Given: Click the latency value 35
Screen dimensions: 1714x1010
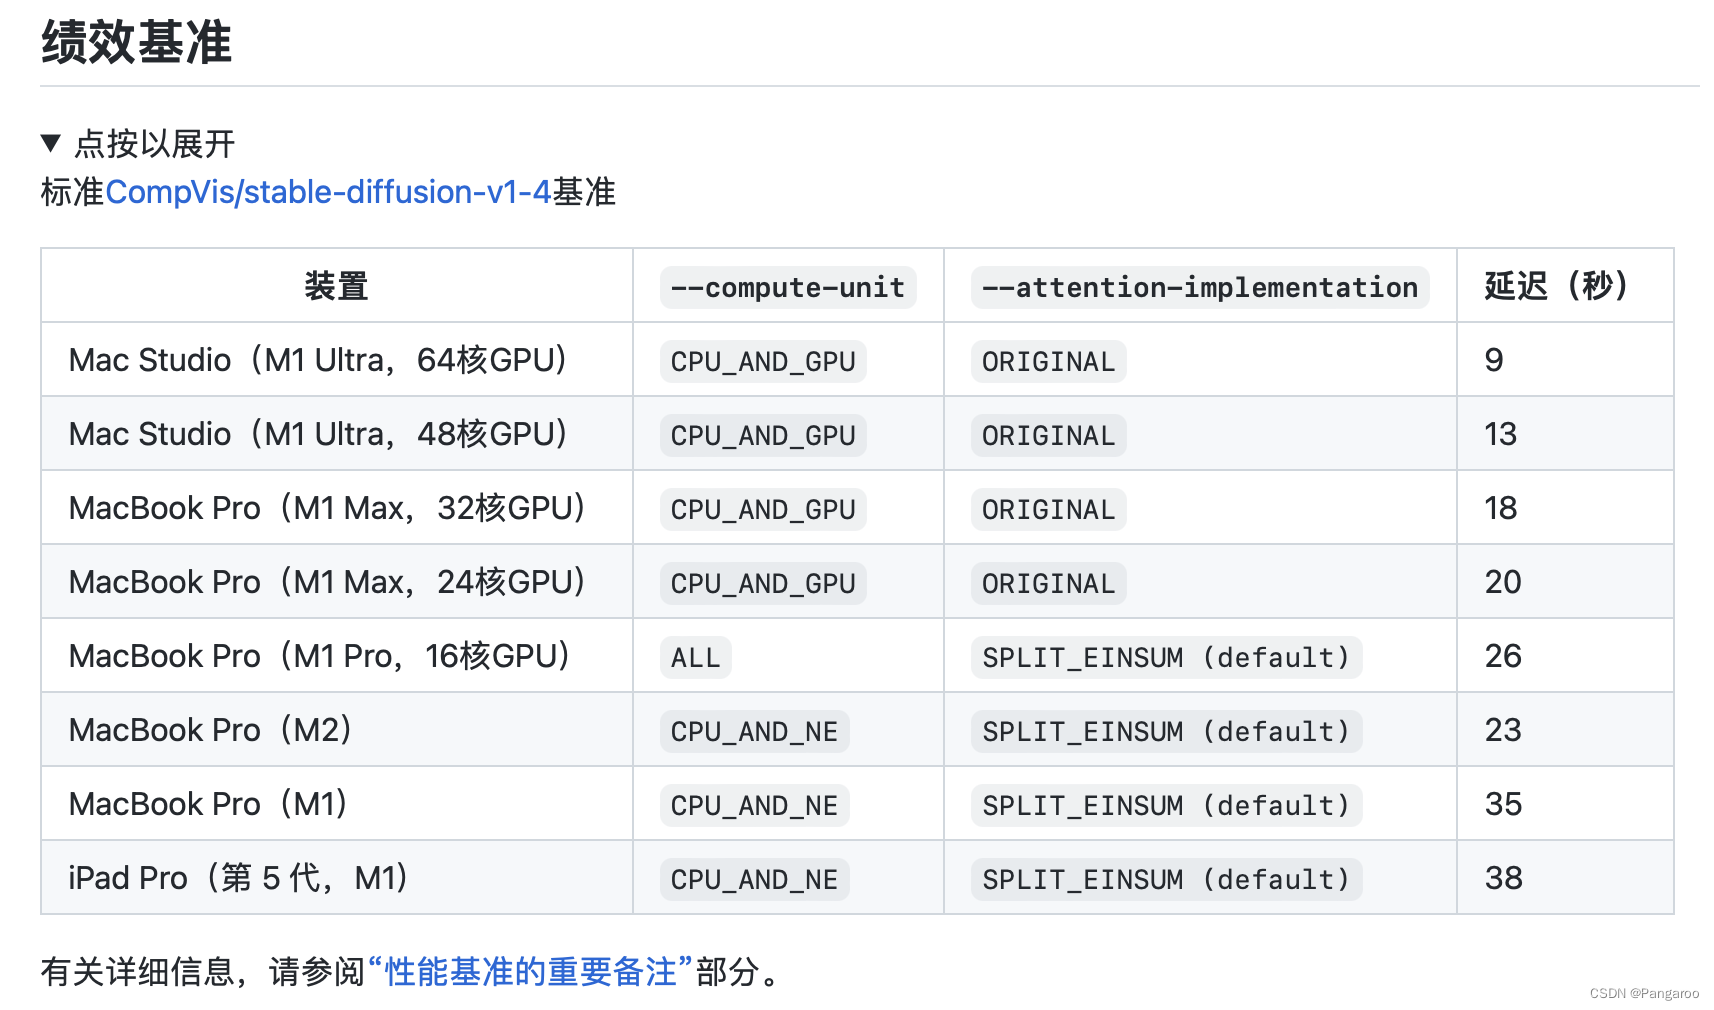Looking at the screenshot, I should (1503, 804).
